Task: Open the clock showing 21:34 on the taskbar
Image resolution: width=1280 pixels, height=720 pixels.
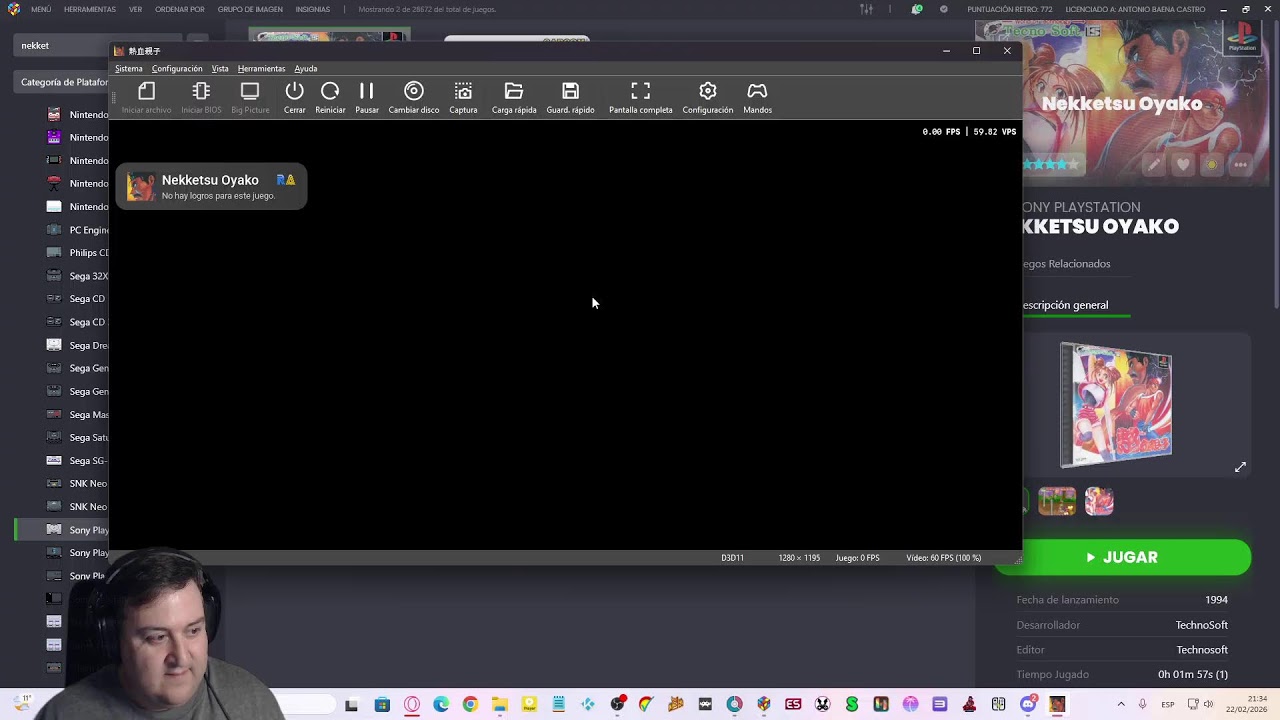Action: 1247,704
